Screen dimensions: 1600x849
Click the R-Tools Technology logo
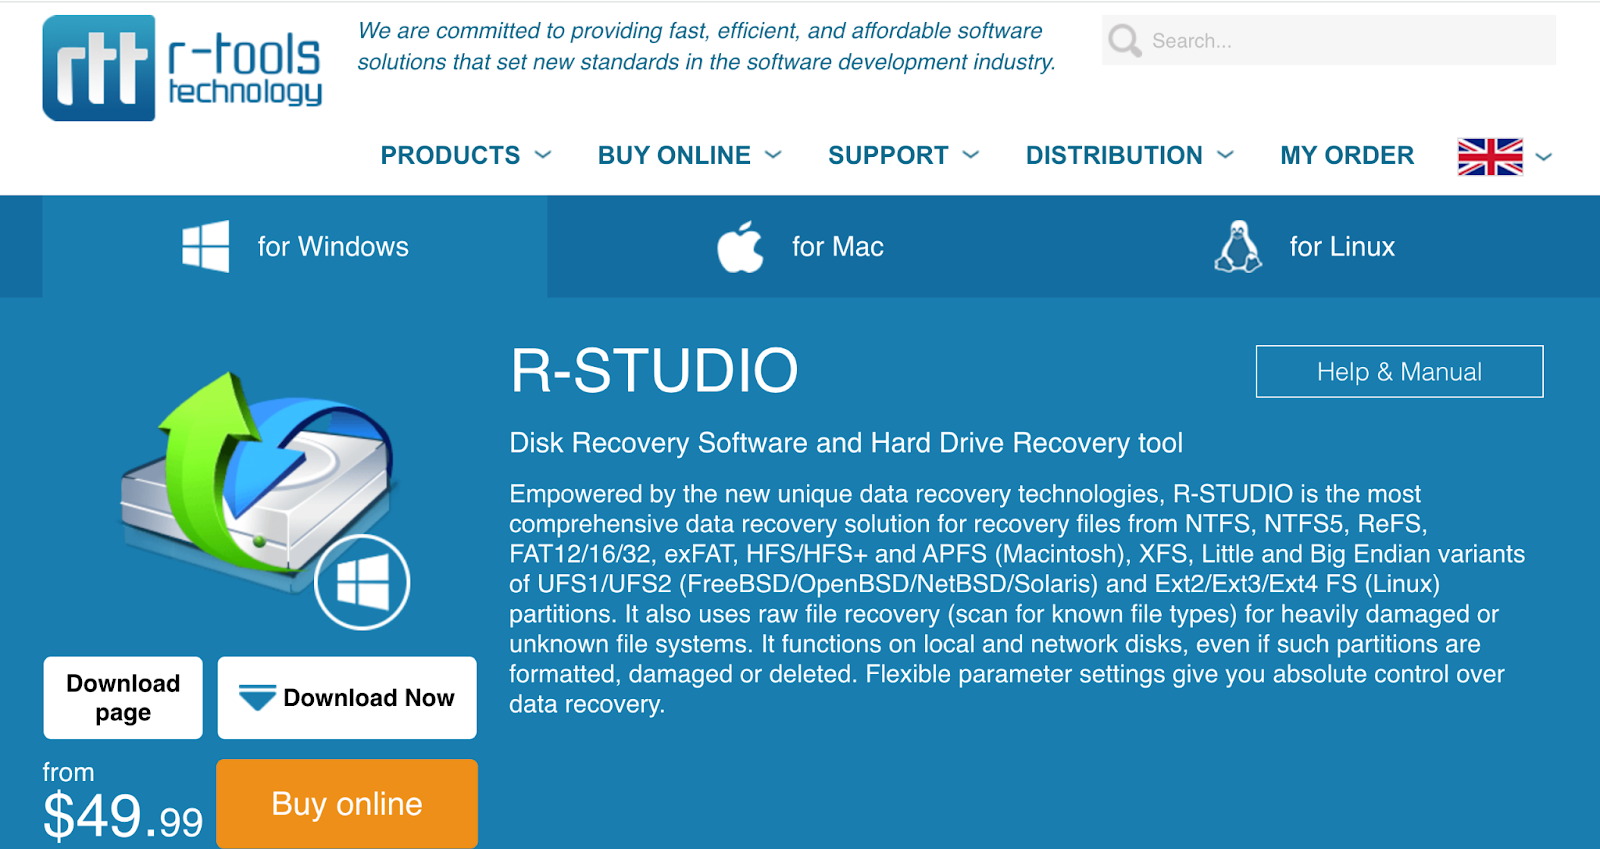pos(182,68)
